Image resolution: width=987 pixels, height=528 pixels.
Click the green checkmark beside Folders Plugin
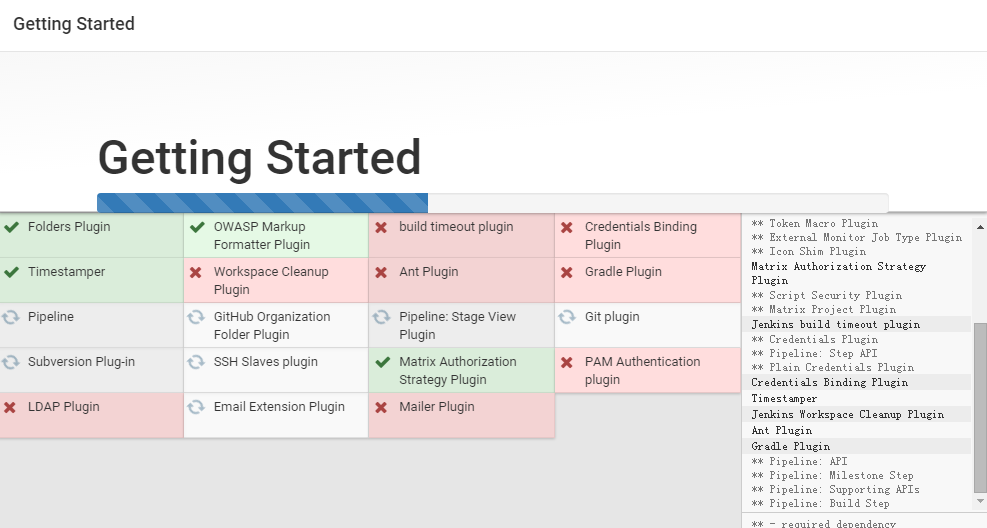(12, 227)
